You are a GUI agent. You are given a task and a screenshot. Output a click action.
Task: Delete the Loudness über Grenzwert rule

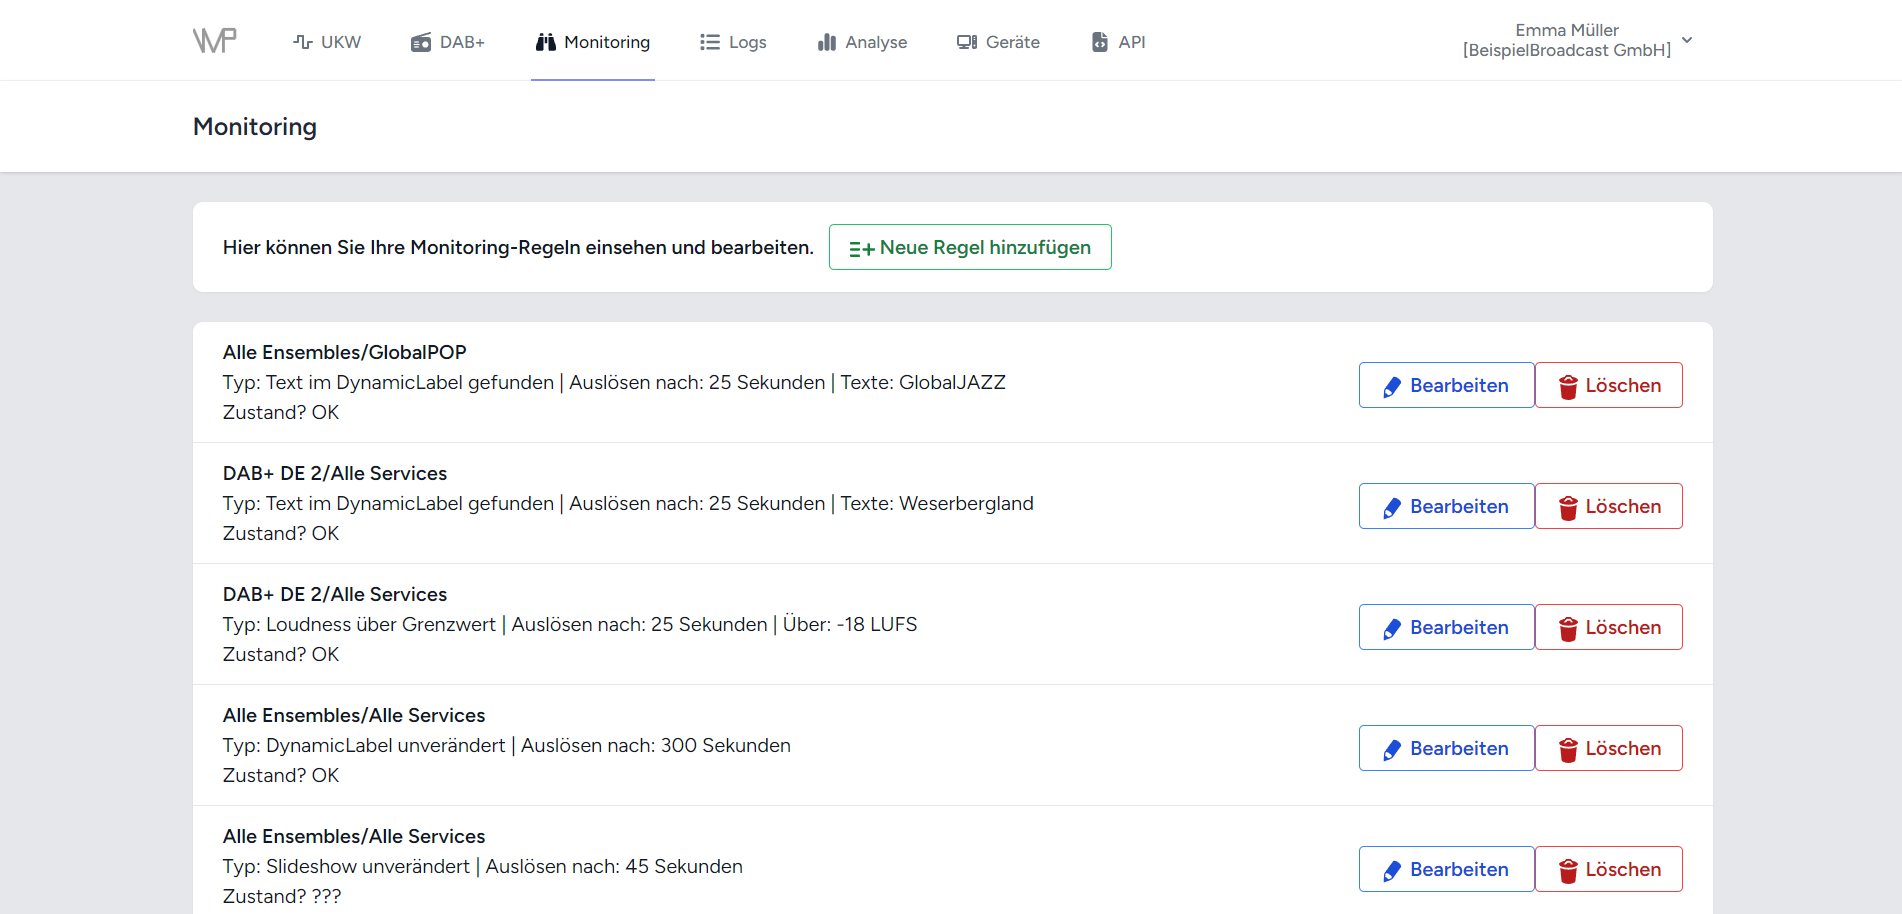tap(1609, 627)
